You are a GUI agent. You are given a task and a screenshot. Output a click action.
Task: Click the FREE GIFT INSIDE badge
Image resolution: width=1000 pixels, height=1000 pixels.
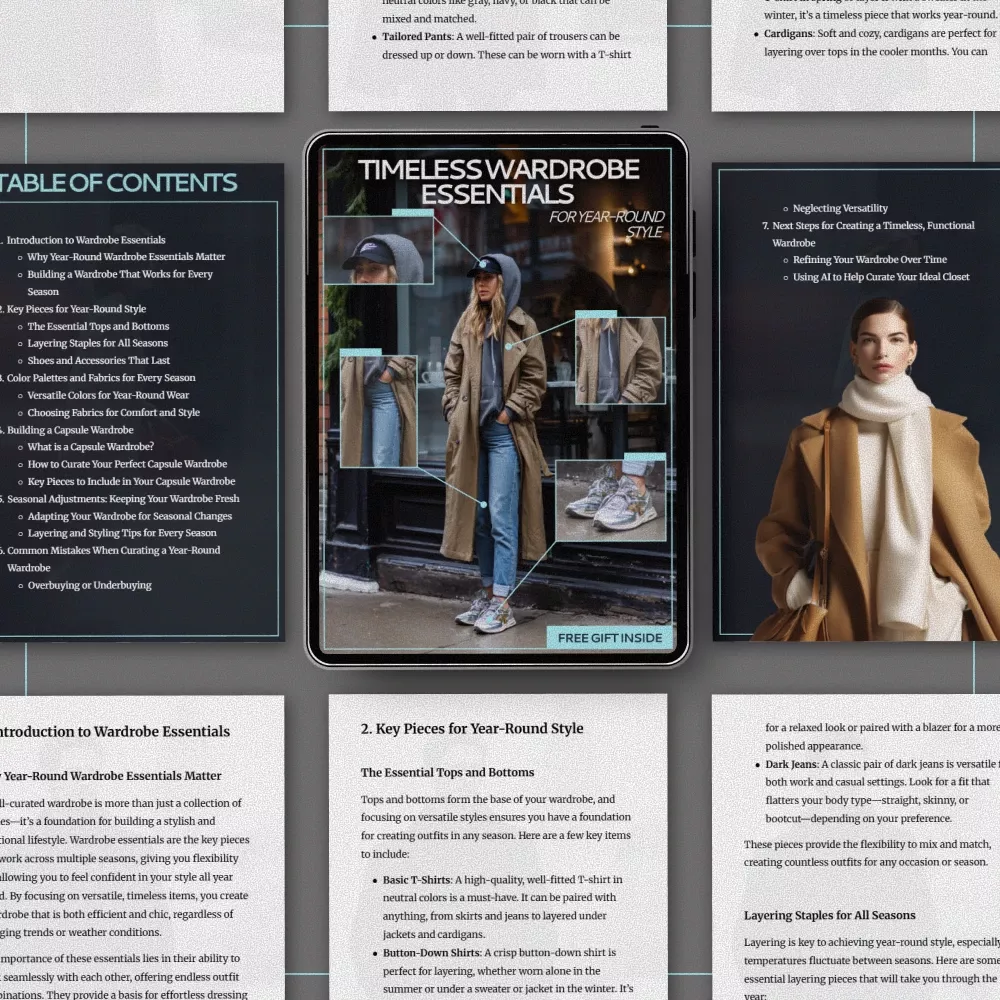pyautogui.click(x=609, y=638)
